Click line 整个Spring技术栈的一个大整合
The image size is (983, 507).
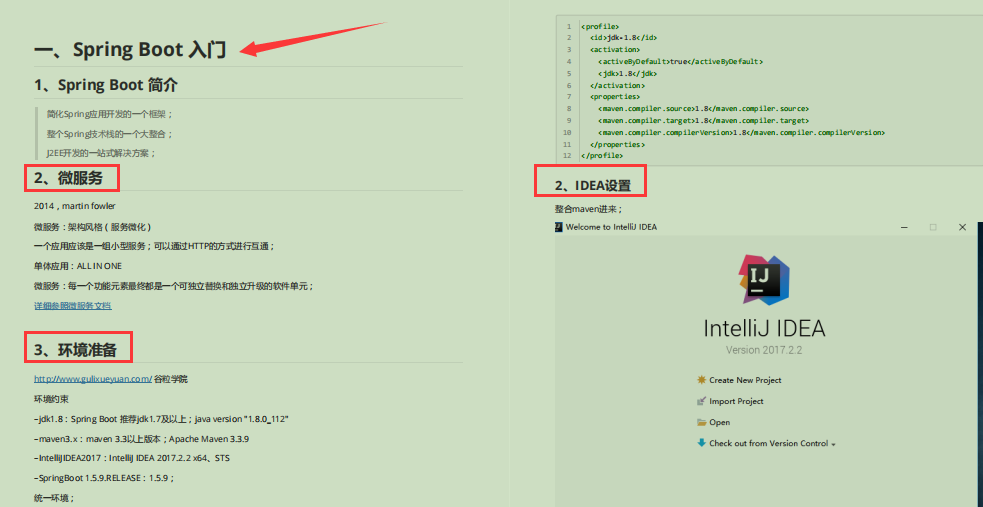[x=109, y=133]
